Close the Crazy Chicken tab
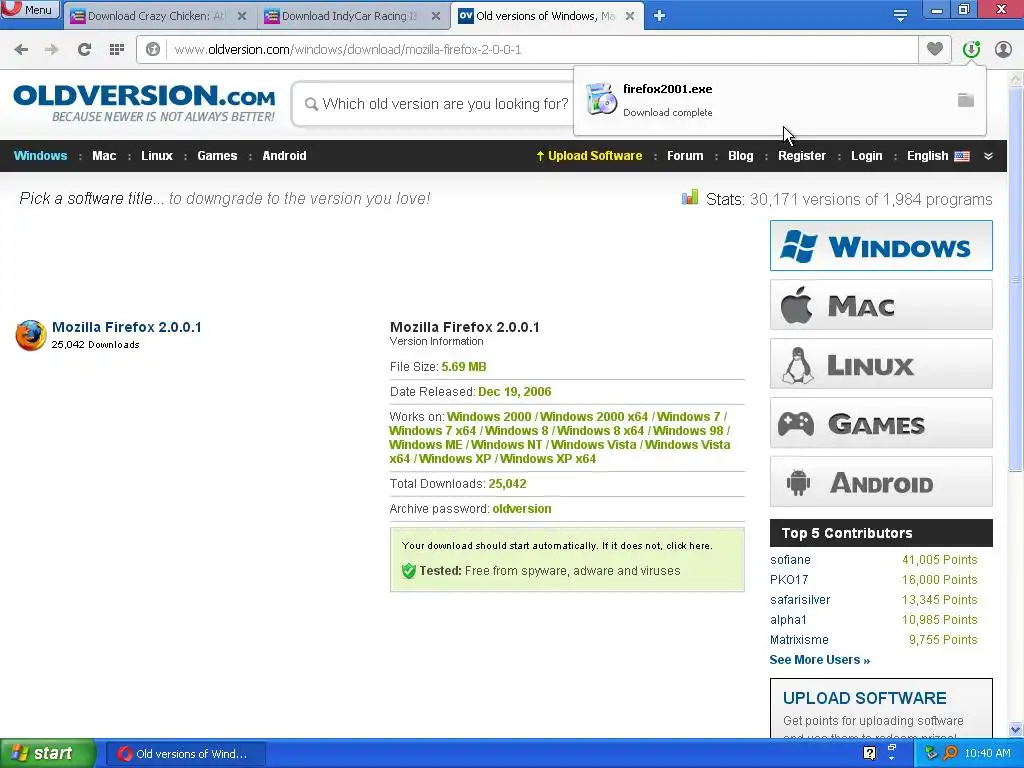Screen dimensions: 1024x768 tap(242, 16)
